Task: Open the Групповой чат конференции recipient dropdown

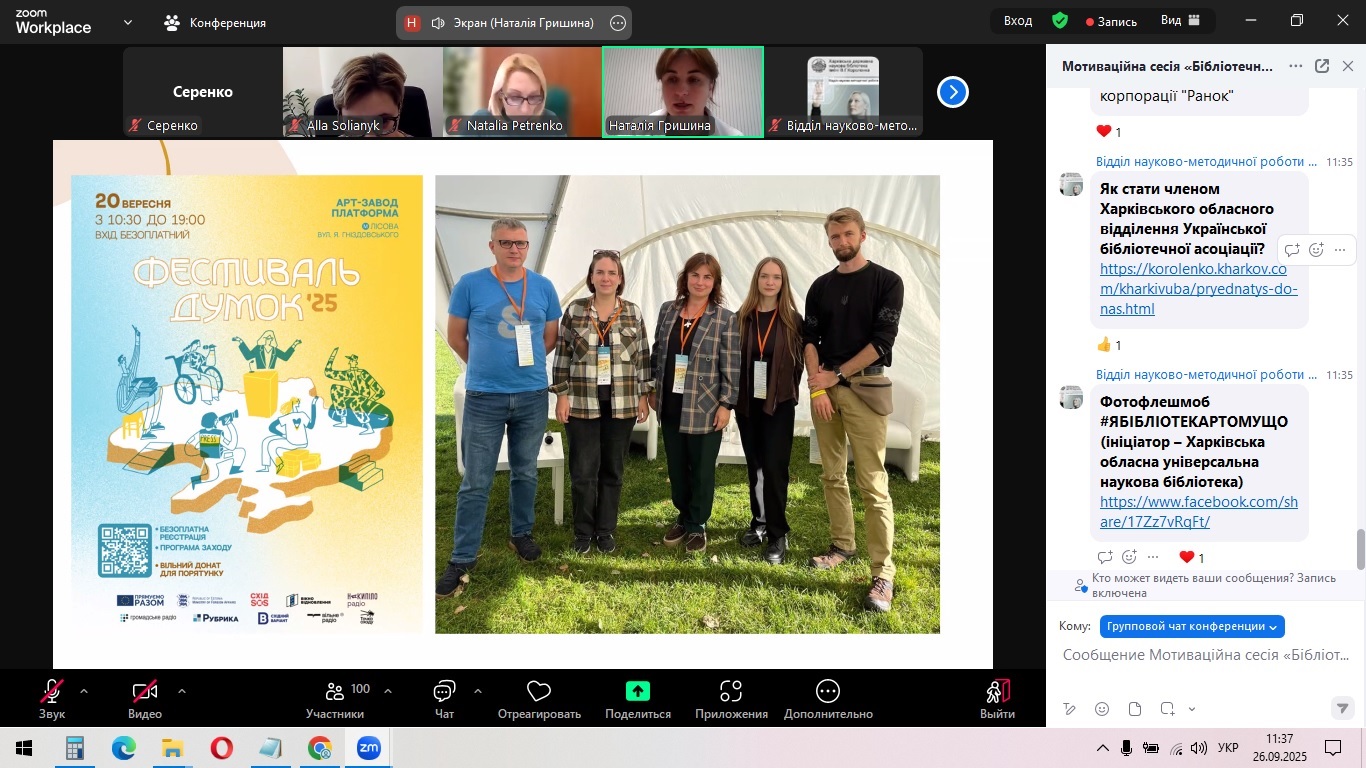Action: [1192, 626]
